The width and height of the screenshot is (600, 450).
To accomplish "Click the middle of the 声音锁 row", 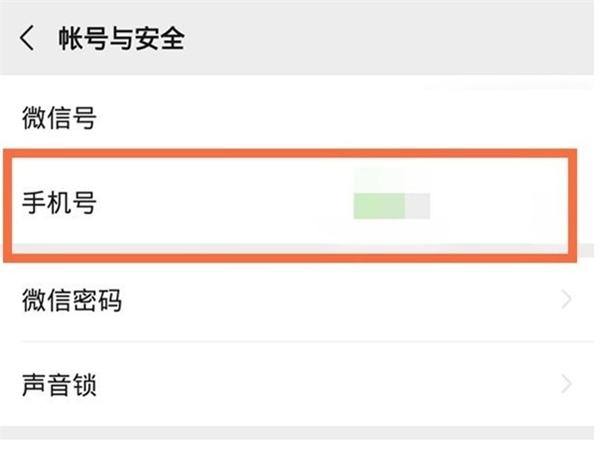I will point(300,384).
